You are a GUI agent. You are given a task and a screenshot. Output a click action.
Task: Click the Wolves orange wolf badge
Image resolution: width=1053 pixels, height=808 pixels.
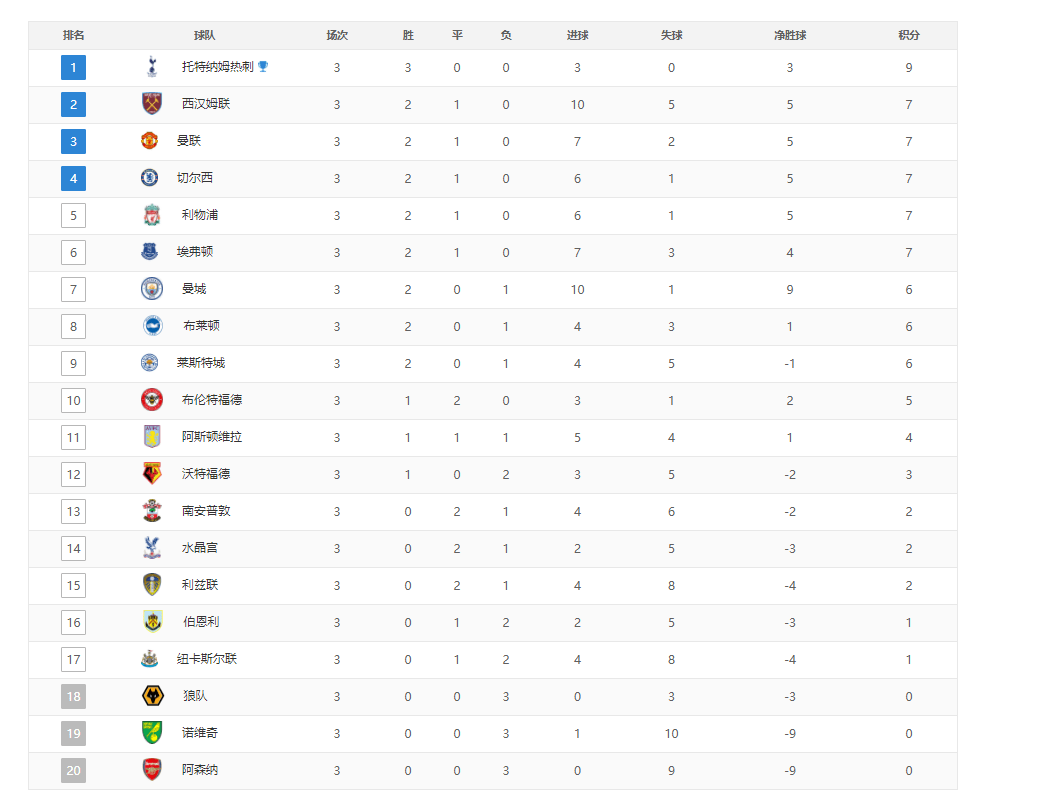pos(153,696)
